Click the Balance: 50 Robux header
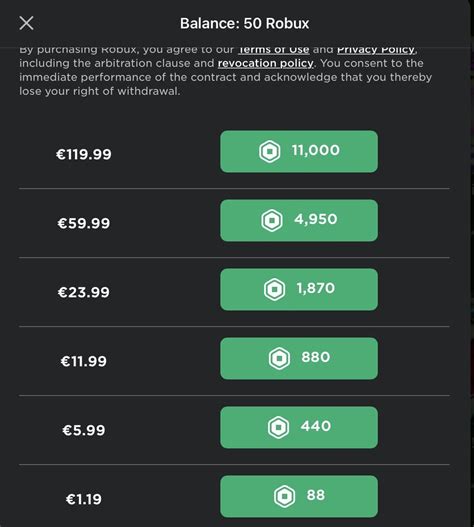Image resolution: width=474 pixels, height=527 pixels. pos(244,24)
